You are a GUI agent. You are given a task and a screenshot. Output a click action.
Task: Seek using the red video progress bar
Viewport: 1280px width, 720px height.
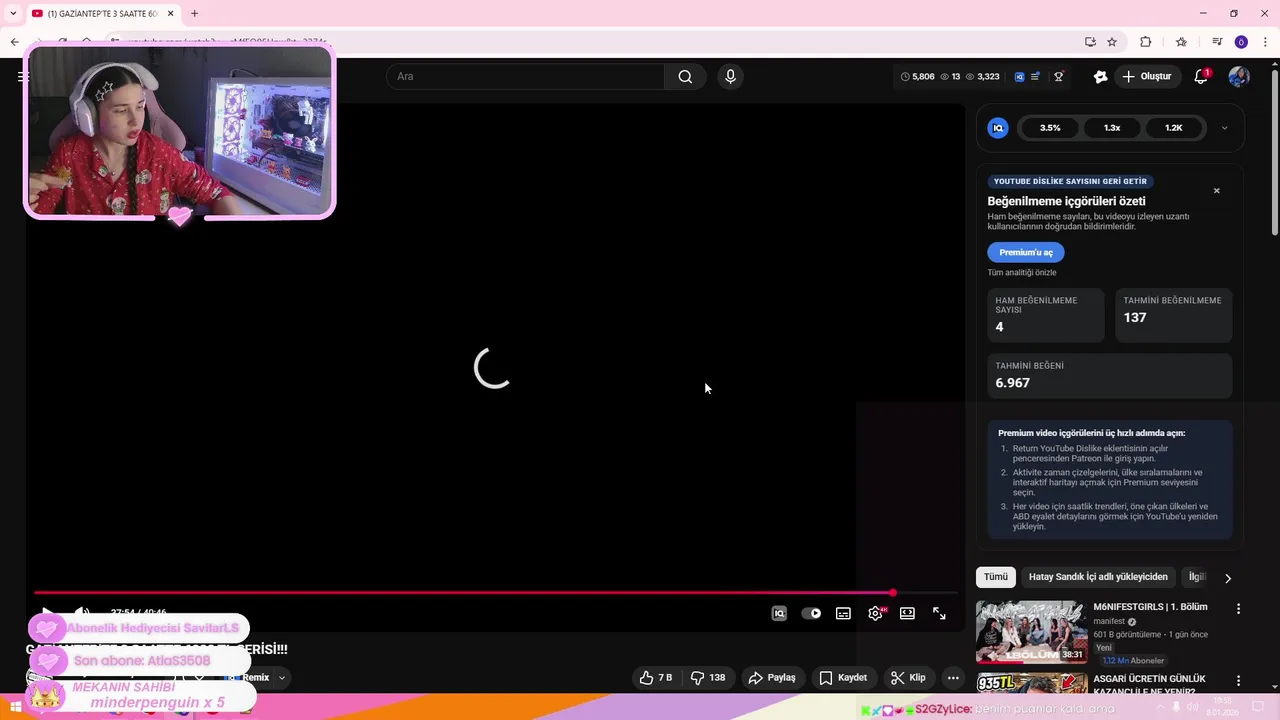[496, 593]
